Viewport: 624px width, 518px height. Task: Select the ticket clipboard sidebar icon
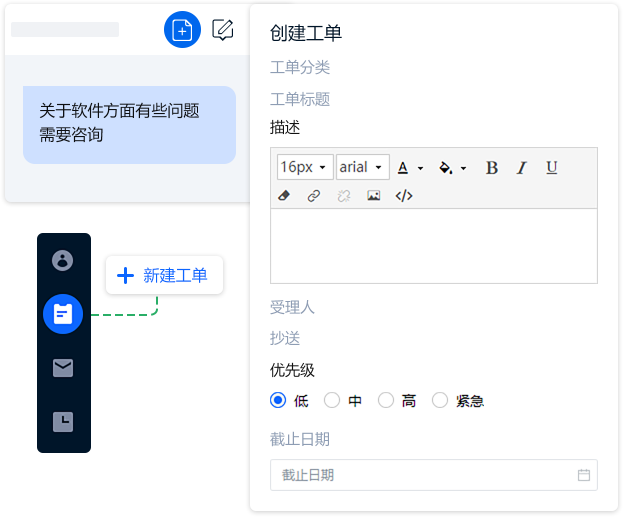(x=63, y=314)
